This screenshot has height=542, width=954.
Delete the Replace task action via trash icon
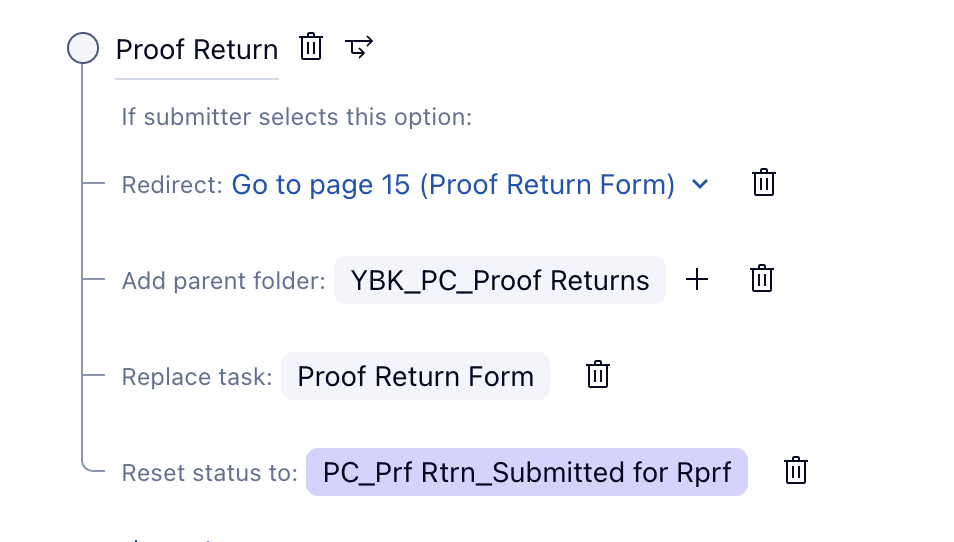(x=598, y=375)
